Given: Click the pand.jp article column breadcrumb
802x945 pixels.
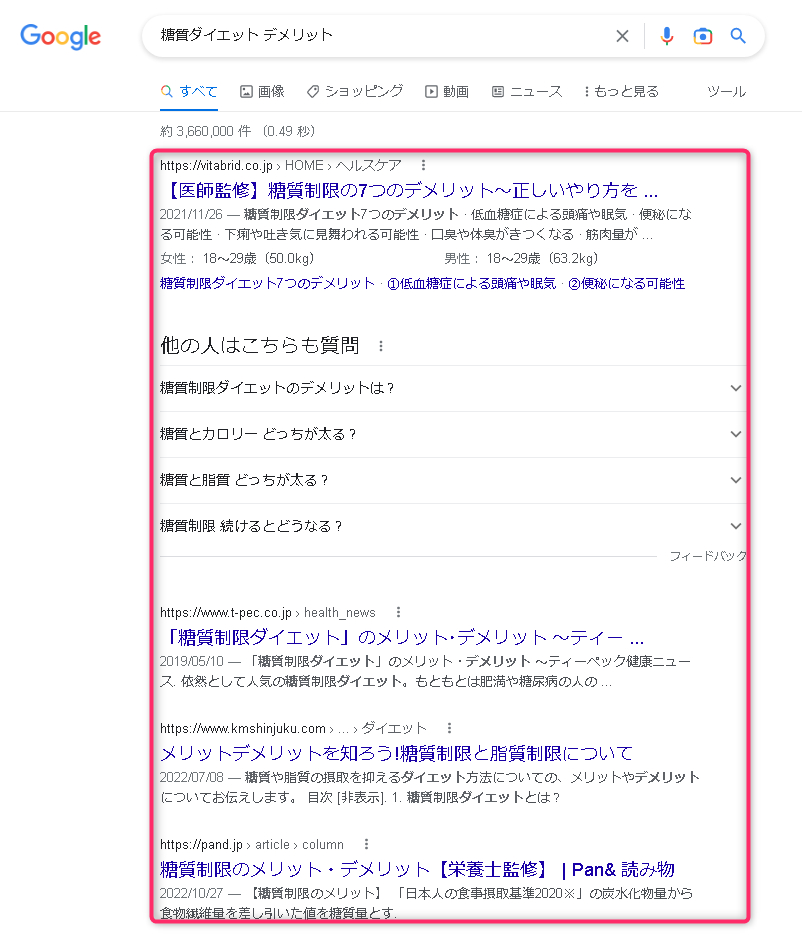Looking at the screenshot, I should (x=252, y=844).
